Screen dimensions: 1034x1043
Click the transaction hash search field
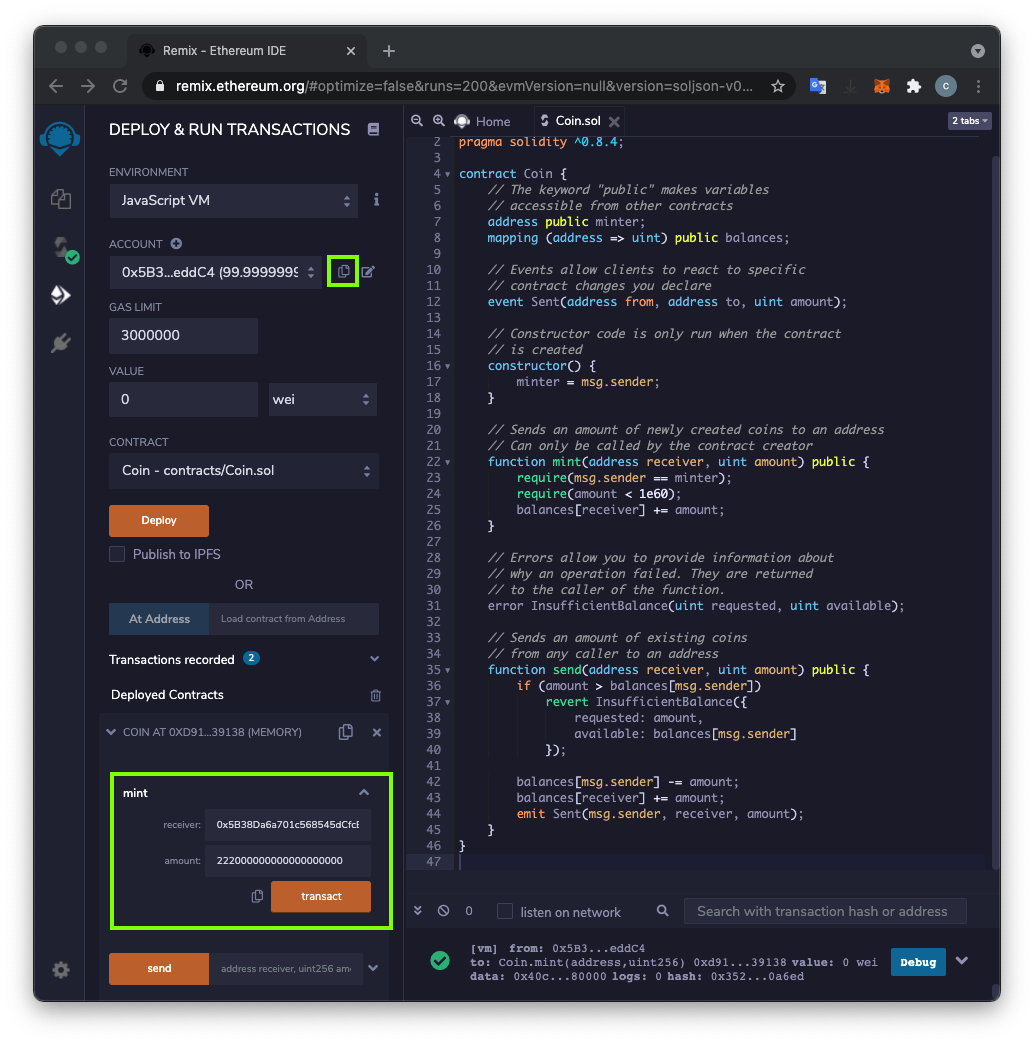point(825,911)
